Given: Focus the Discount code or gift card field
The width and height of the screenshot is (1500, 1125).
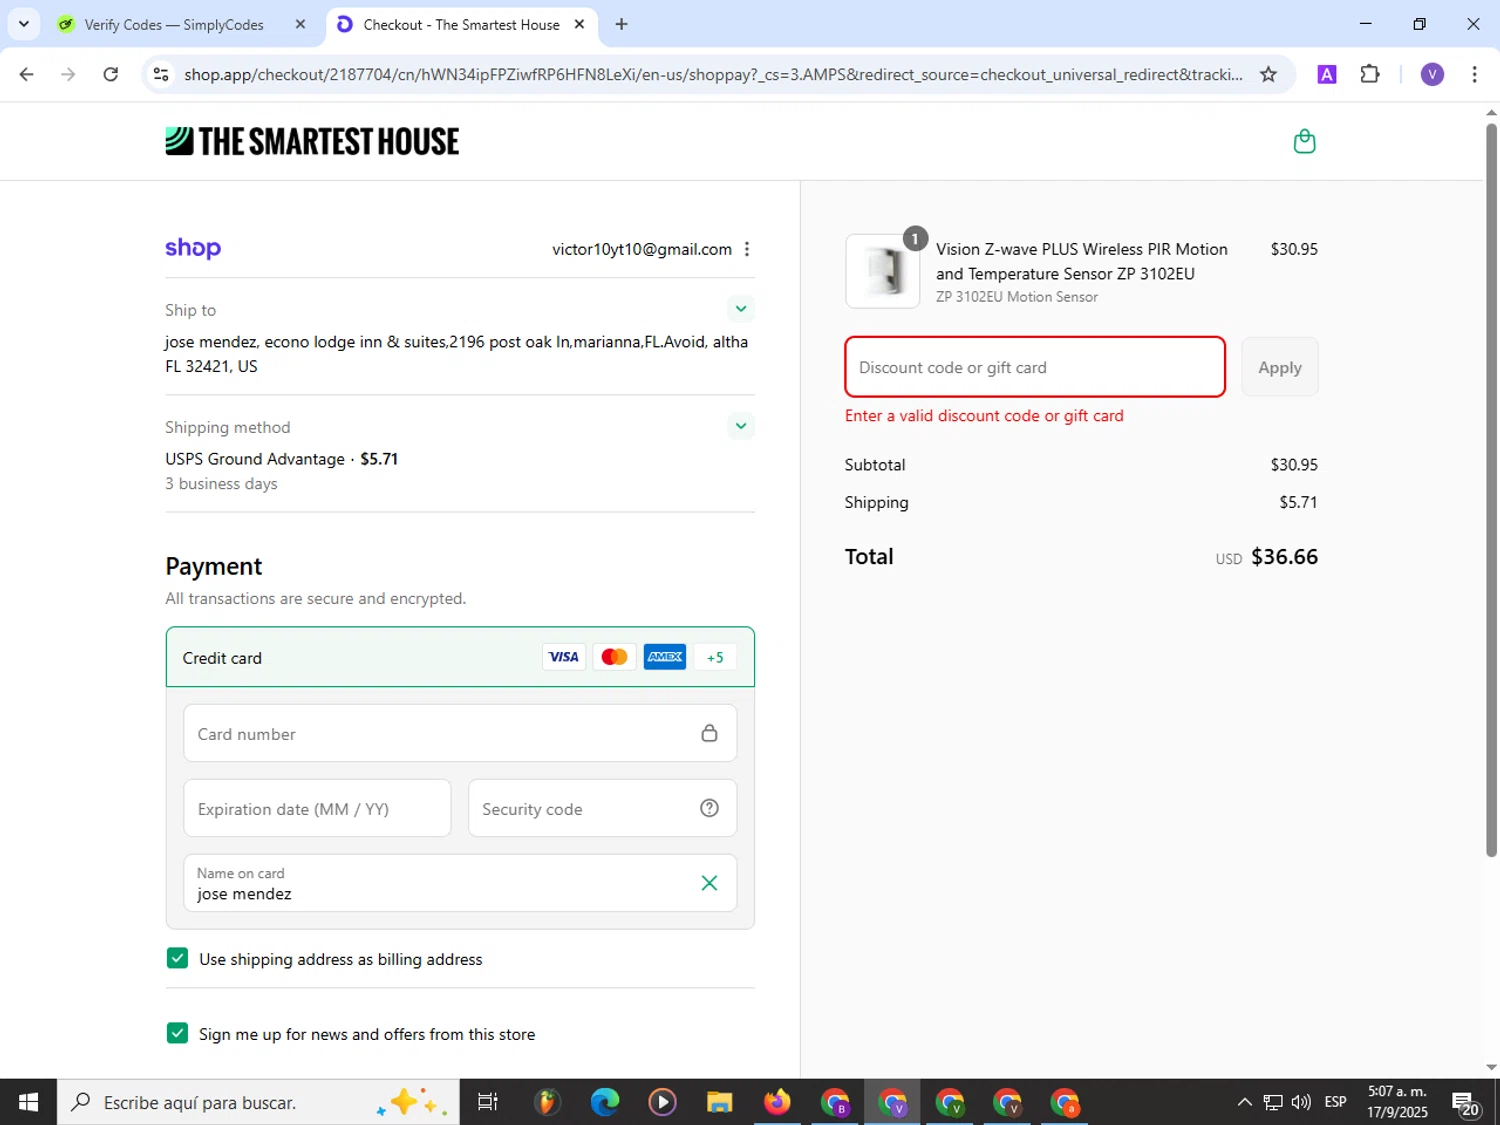Looking at the screenshot, I should (x=1035, y=367).
